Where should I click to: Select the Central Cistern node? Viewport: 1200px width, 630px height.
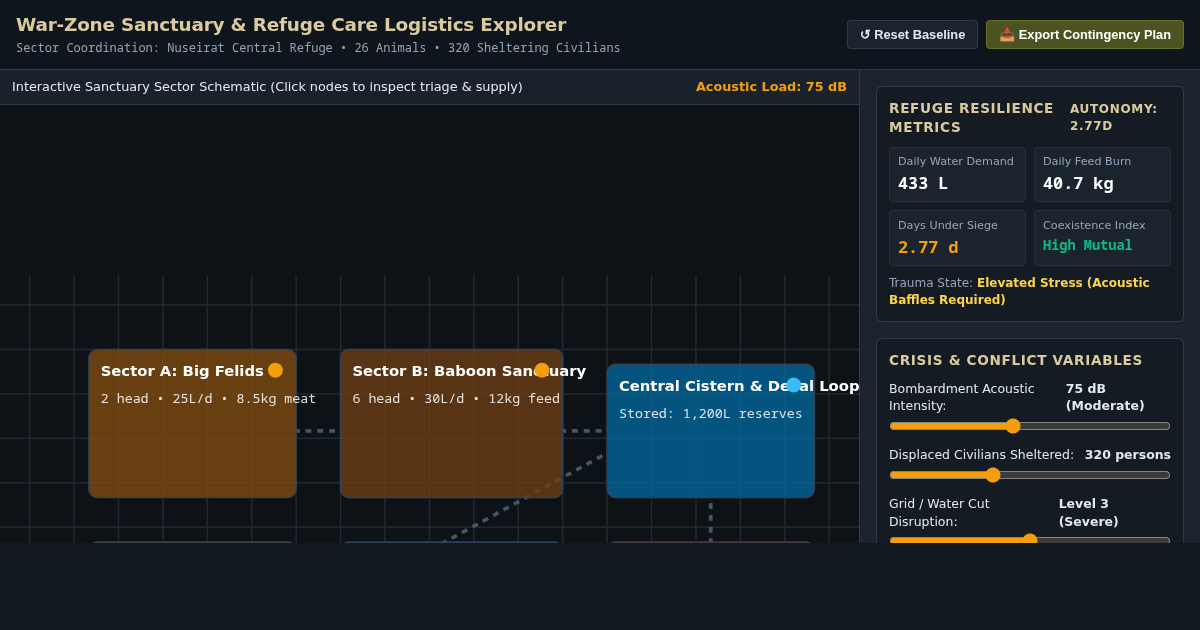click(x=711, y=431)
